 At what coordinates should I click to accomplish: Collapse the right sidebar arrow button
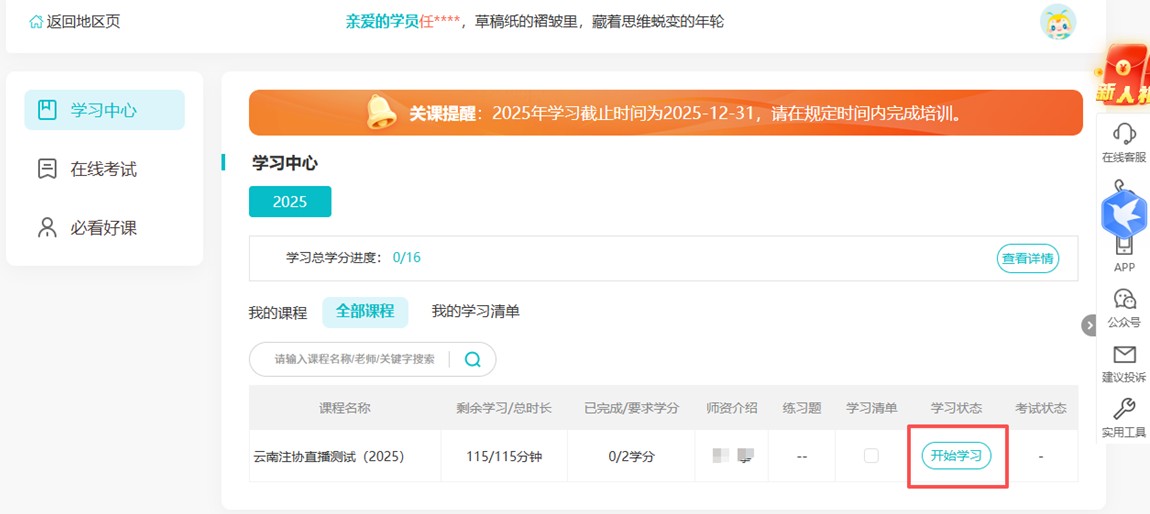(x=1089, y=325)
